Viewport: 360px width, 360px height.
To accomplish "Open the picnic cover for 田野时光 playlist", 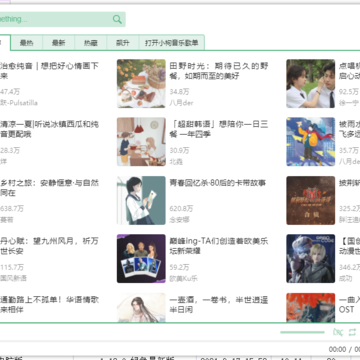I will coord(141,84).
